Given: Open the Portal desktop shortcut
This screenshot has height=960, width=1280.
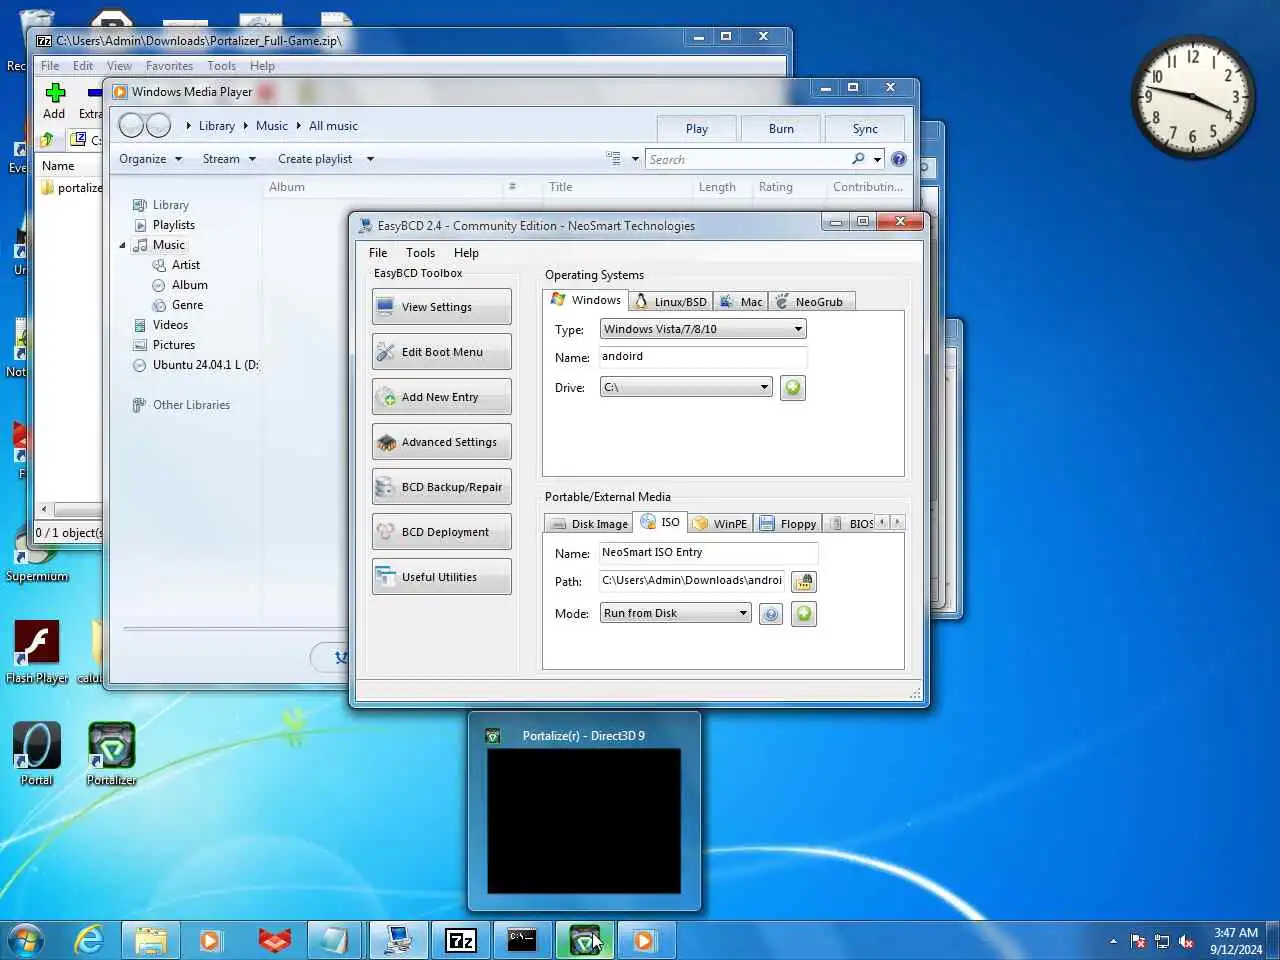Looking at the screenshot, I should coord(37,754).
